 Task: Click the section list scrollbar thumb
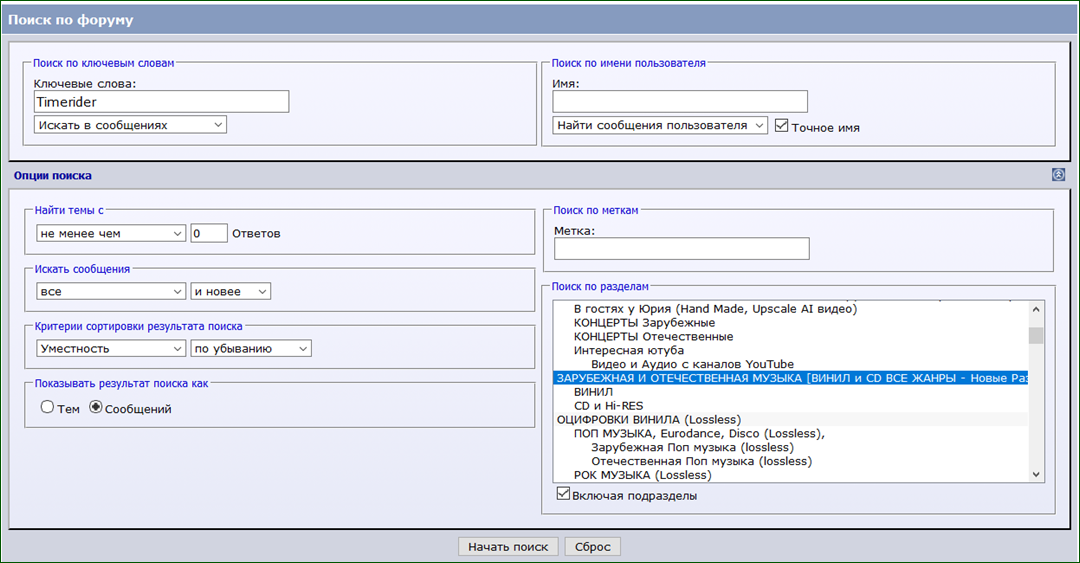[x=1036, y=336]
